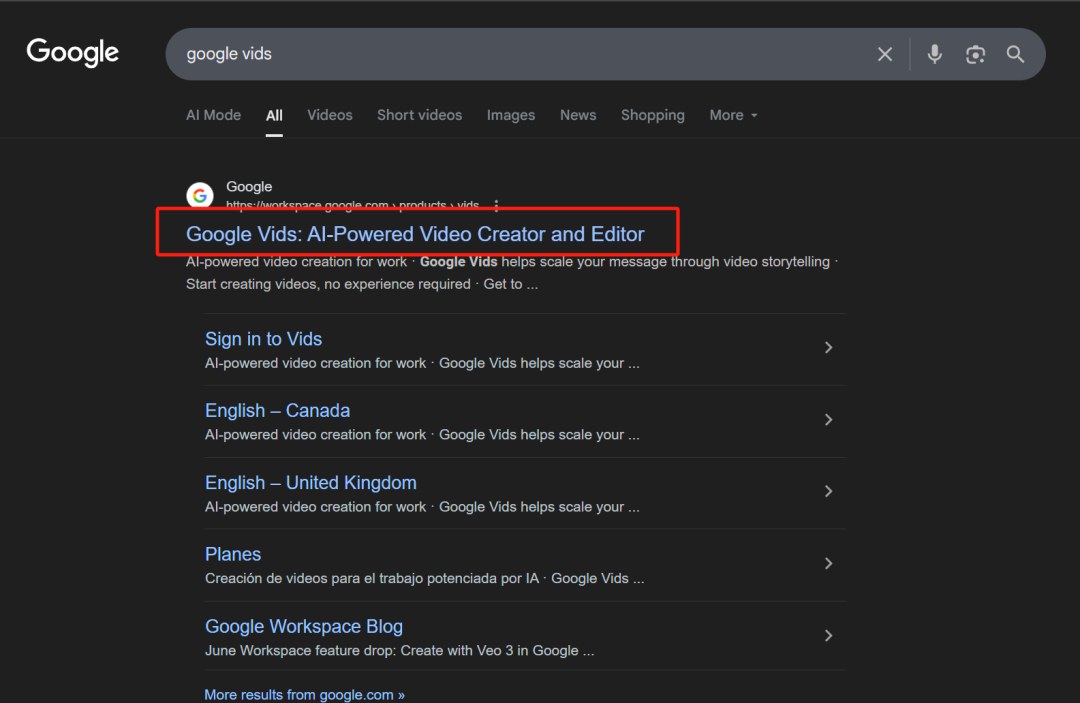This screenshot has width=1080, height=703.
Task: Open three-dot menu beside result URL
Action: click(x=496, y=205)
